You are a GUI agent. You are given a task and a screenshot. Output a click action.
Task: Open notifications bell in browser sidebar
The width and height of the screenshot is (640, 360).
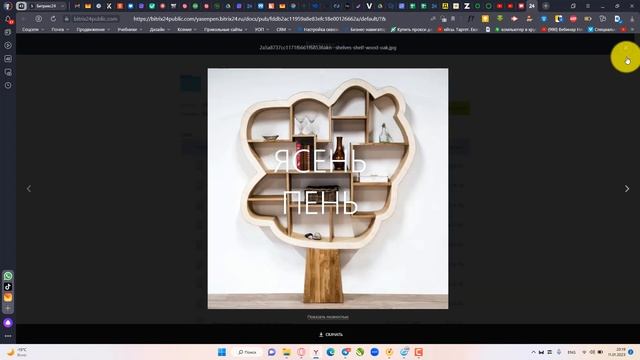tap(8, 19)
